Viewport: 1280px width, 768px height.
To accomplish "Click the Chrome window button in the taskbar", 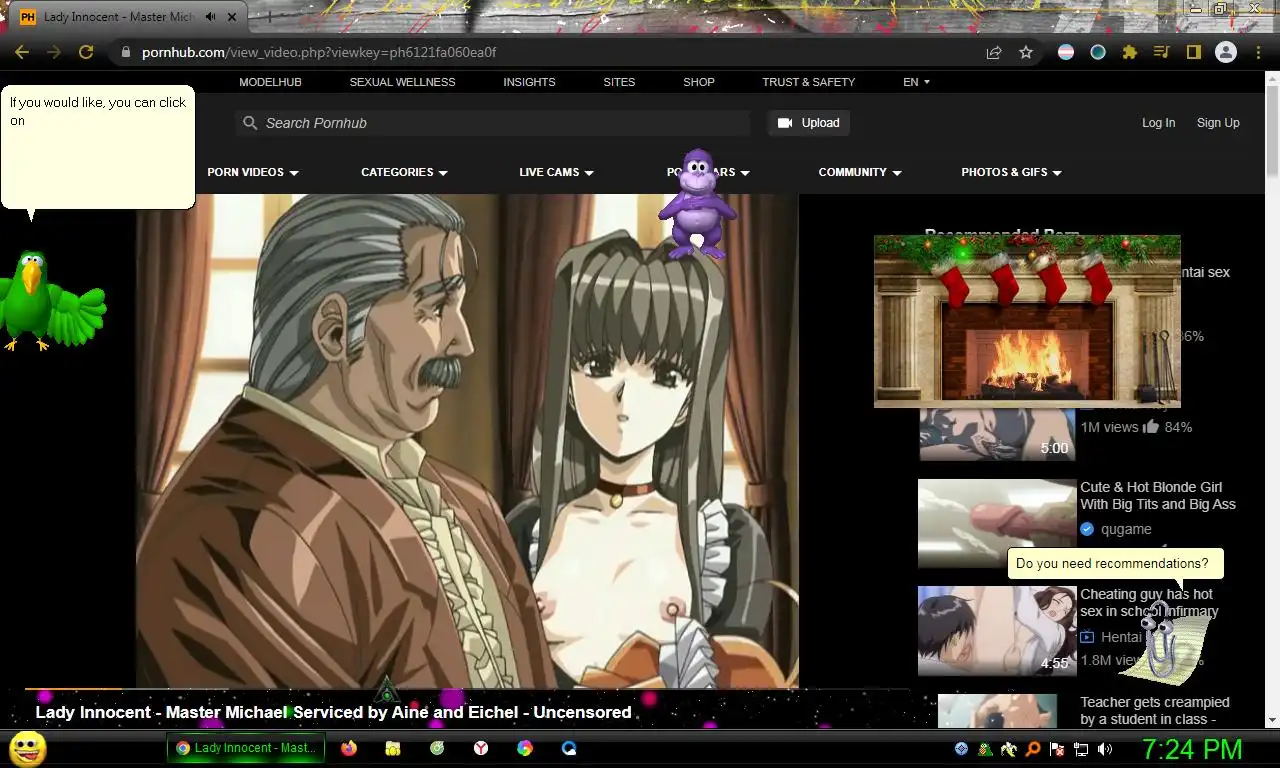I will 246,748.
